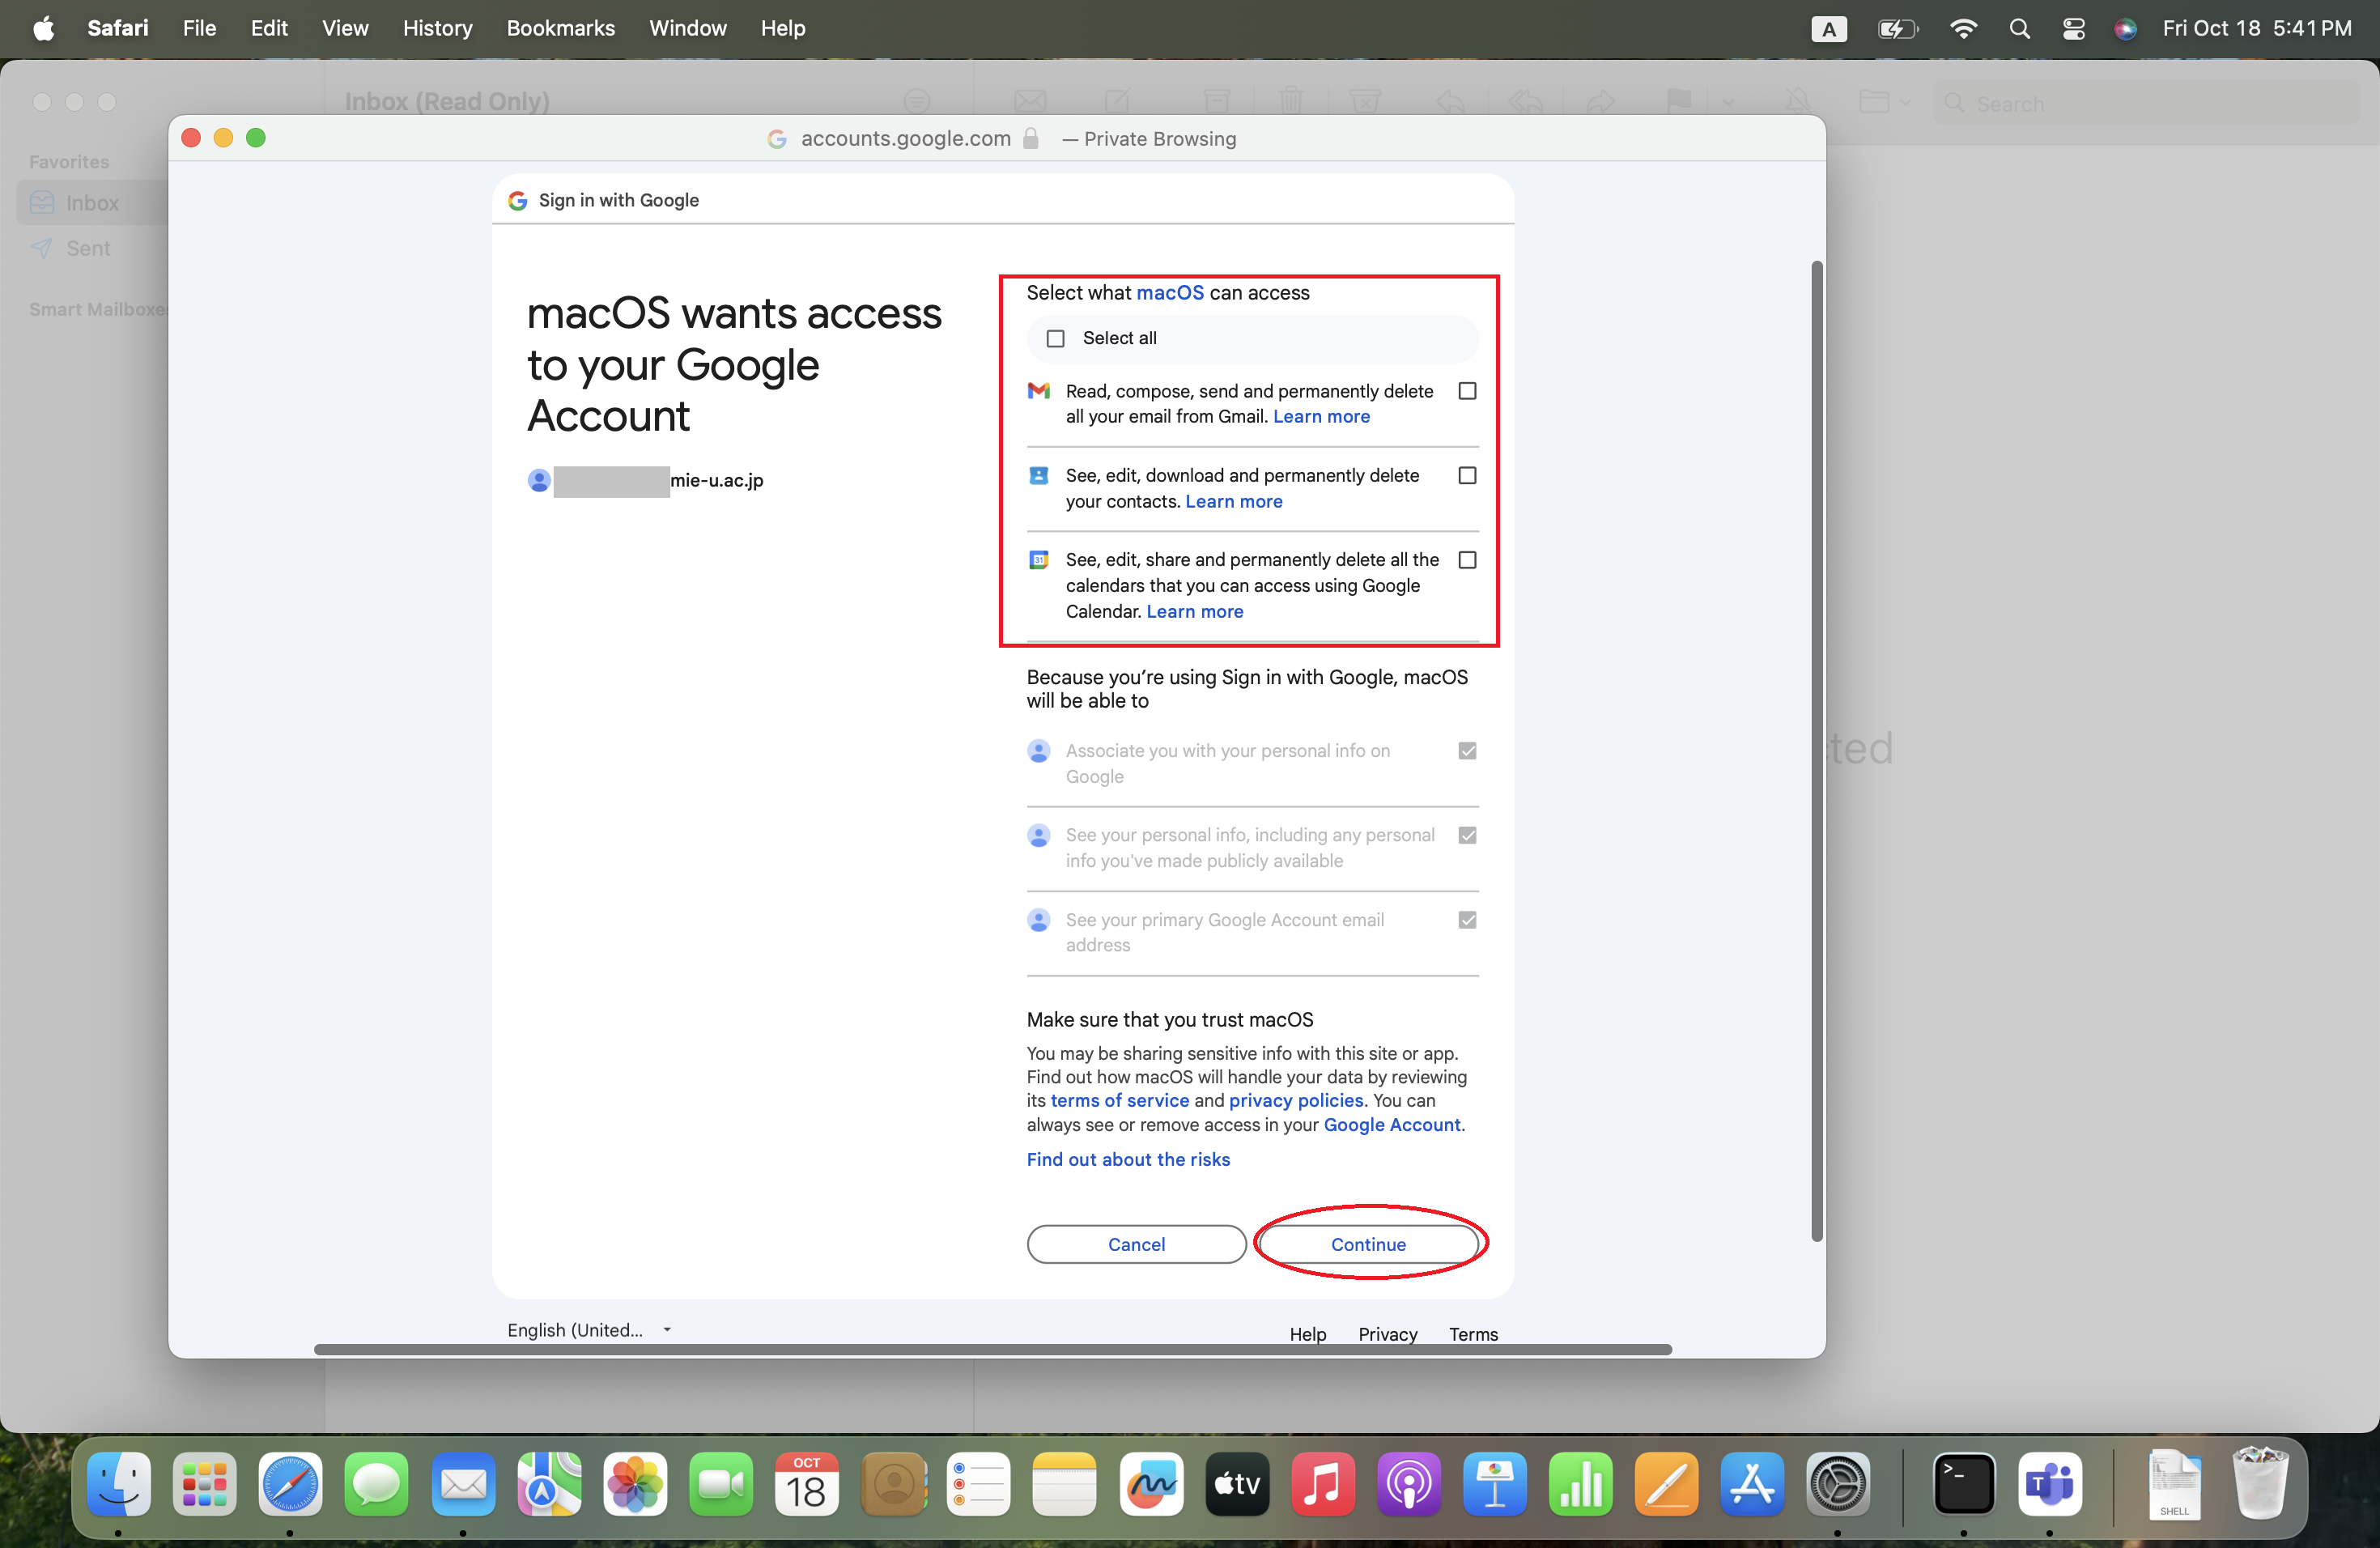Open Terminal from the Dock
2380x1548 pixels.
1964,1483
